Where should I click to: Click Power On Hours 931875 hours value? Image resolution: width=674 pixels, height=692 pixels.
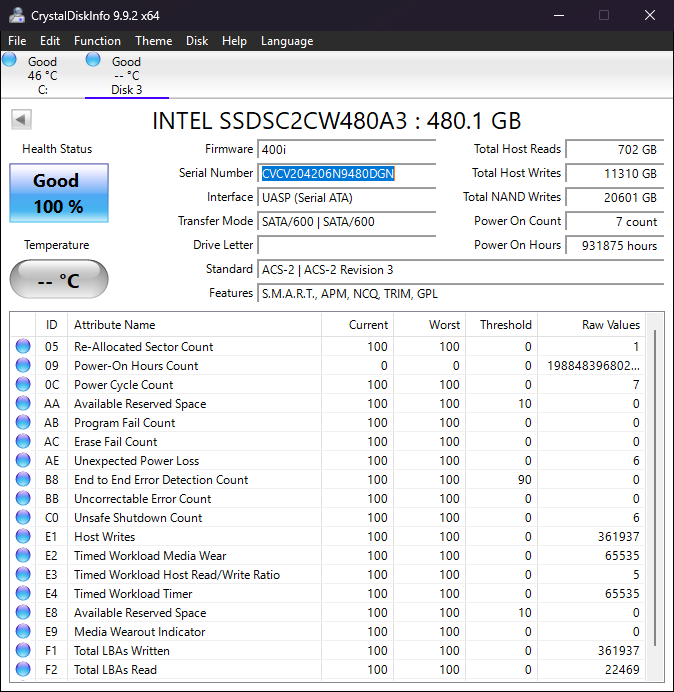(x=615, y=245)
